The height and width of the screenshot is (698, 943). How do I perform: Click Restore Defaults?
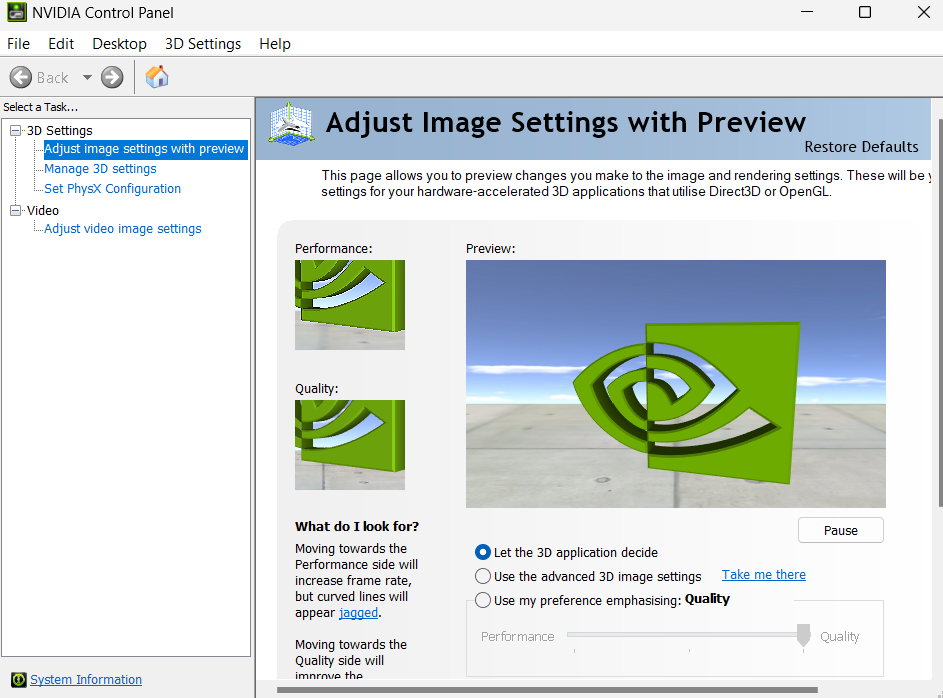[x=861, y=147]
